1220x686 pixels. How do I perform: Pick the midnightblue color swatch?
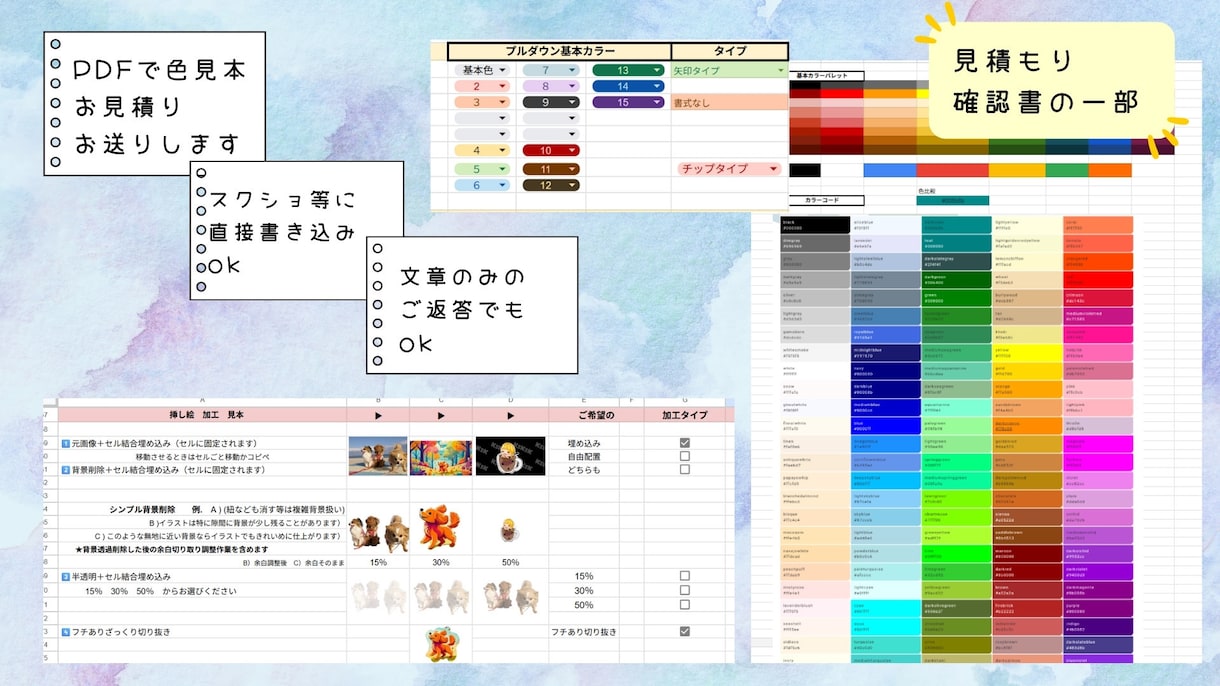tap(885, 353)
